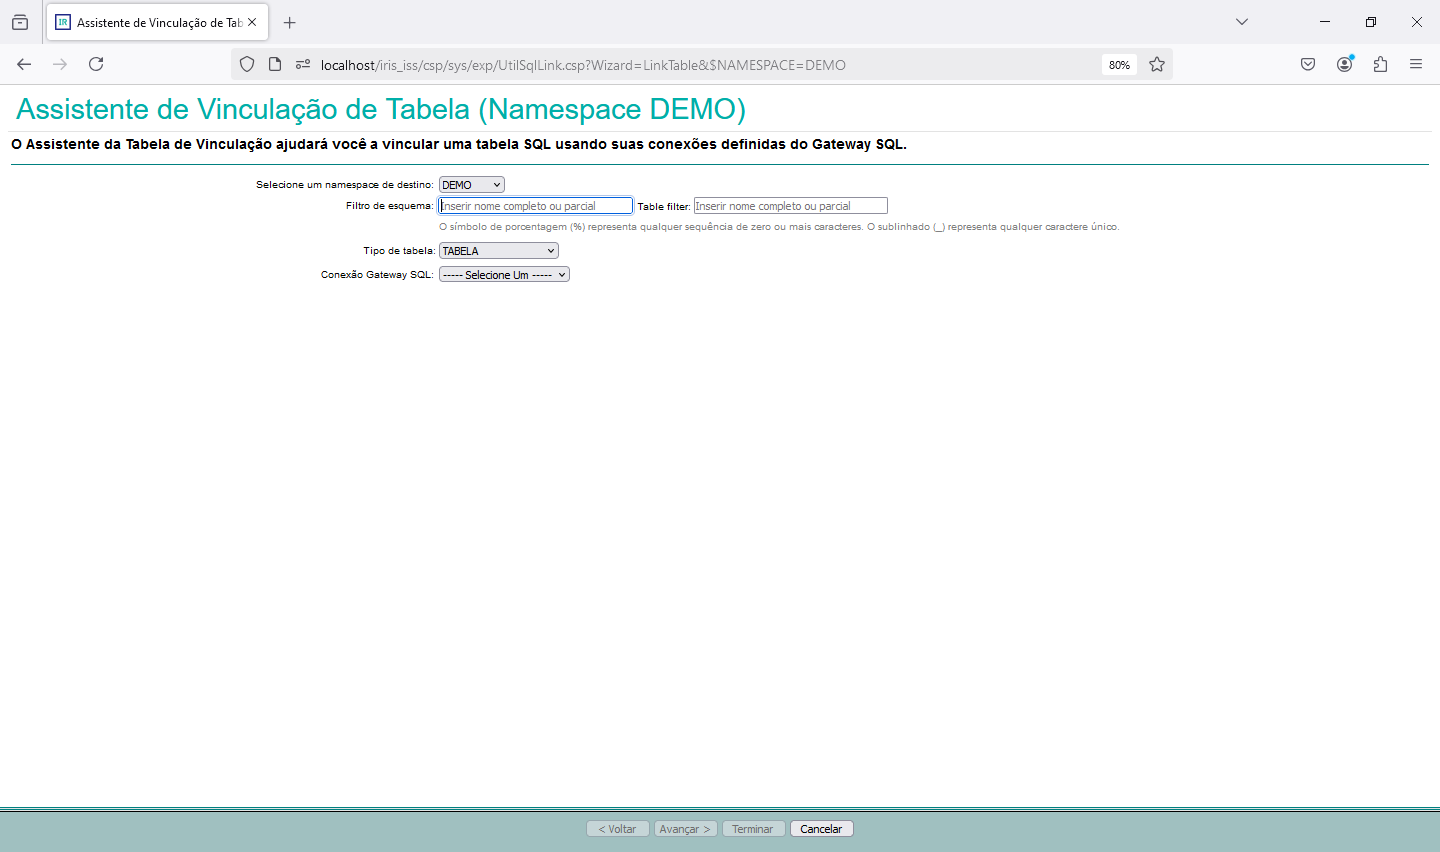
Task: Focus the Filtro de esquema input field
Action: 536,206
